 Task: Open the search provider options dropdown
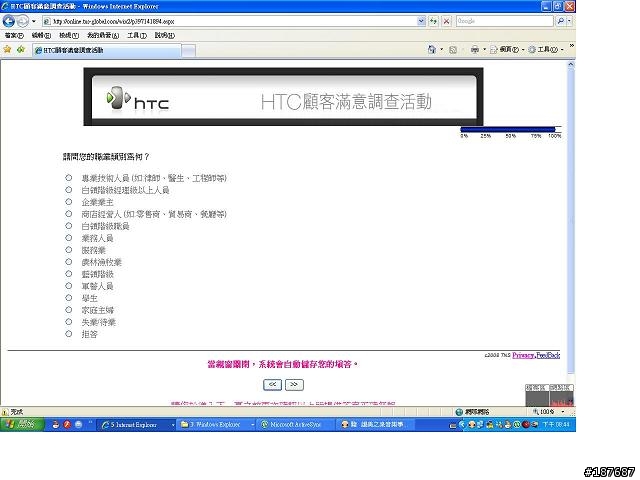(x=569, y=21)
